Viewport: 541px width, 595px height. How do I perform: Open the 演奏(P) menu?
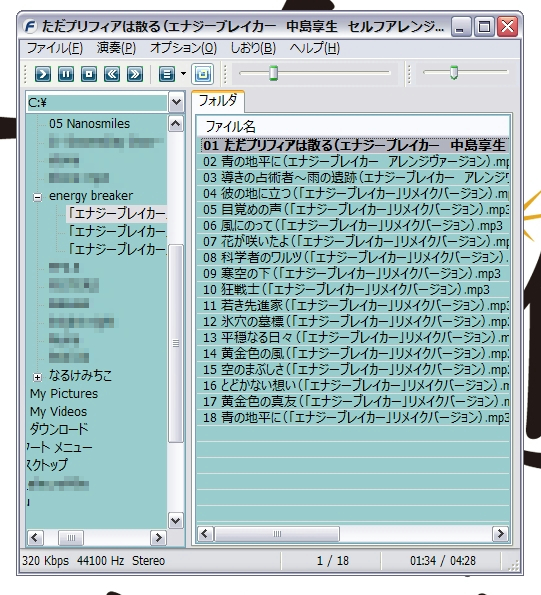click(116, 48)
